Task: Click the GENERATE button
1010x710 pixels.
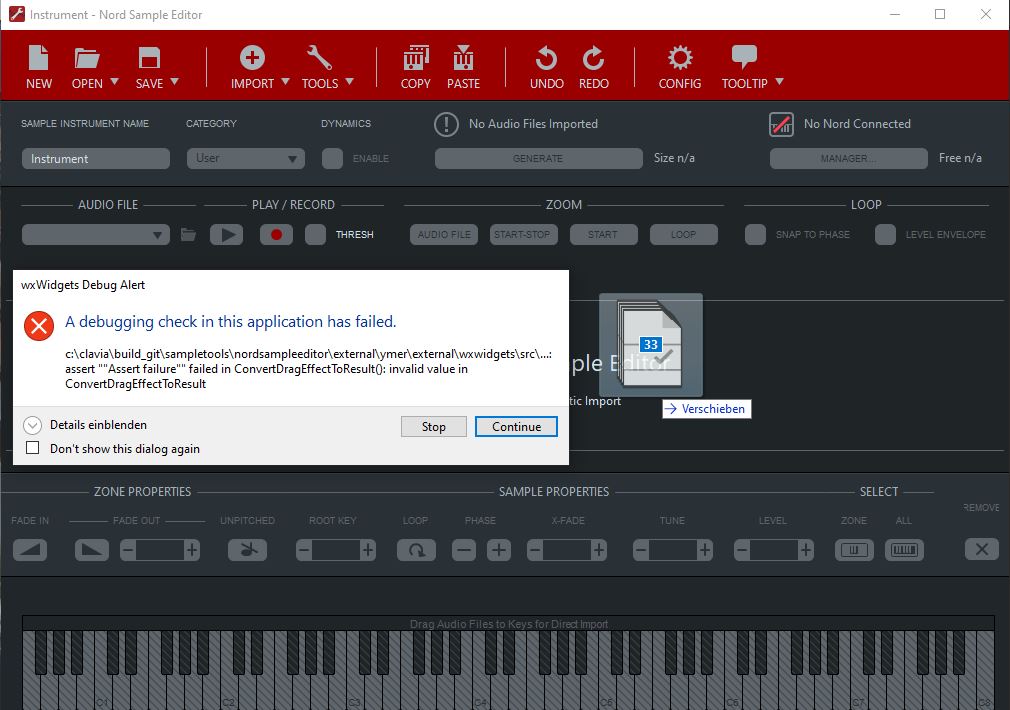Action: pyautogui.click(x=538, y=158)
